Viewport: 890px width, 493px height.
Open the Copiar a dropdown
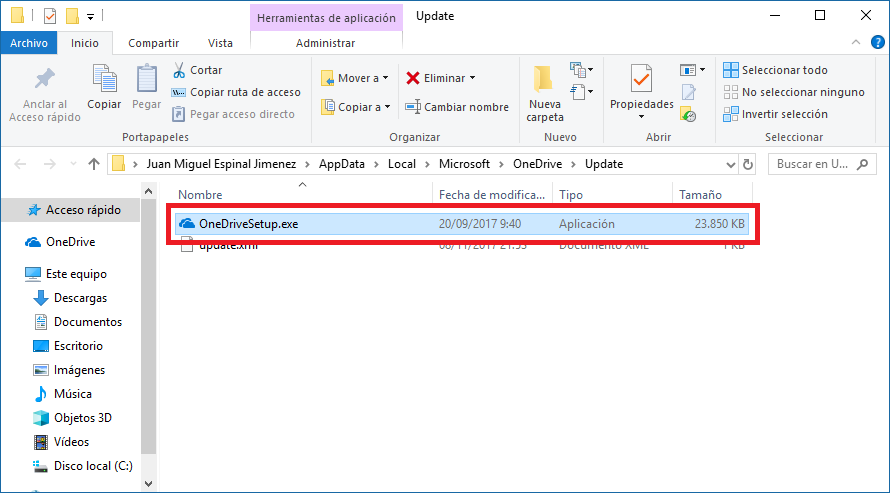[x=356, y=107]
